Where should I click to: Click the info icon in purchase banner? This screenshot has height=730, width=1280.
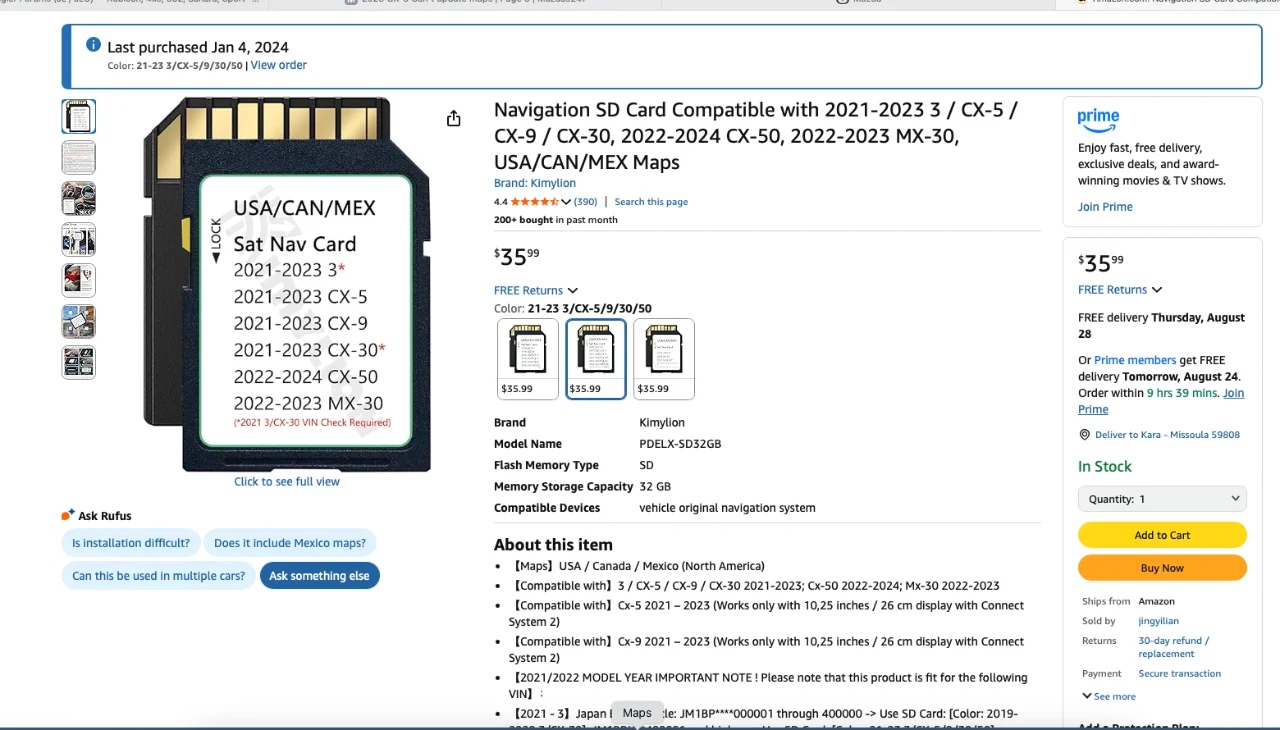coord(94,45)
